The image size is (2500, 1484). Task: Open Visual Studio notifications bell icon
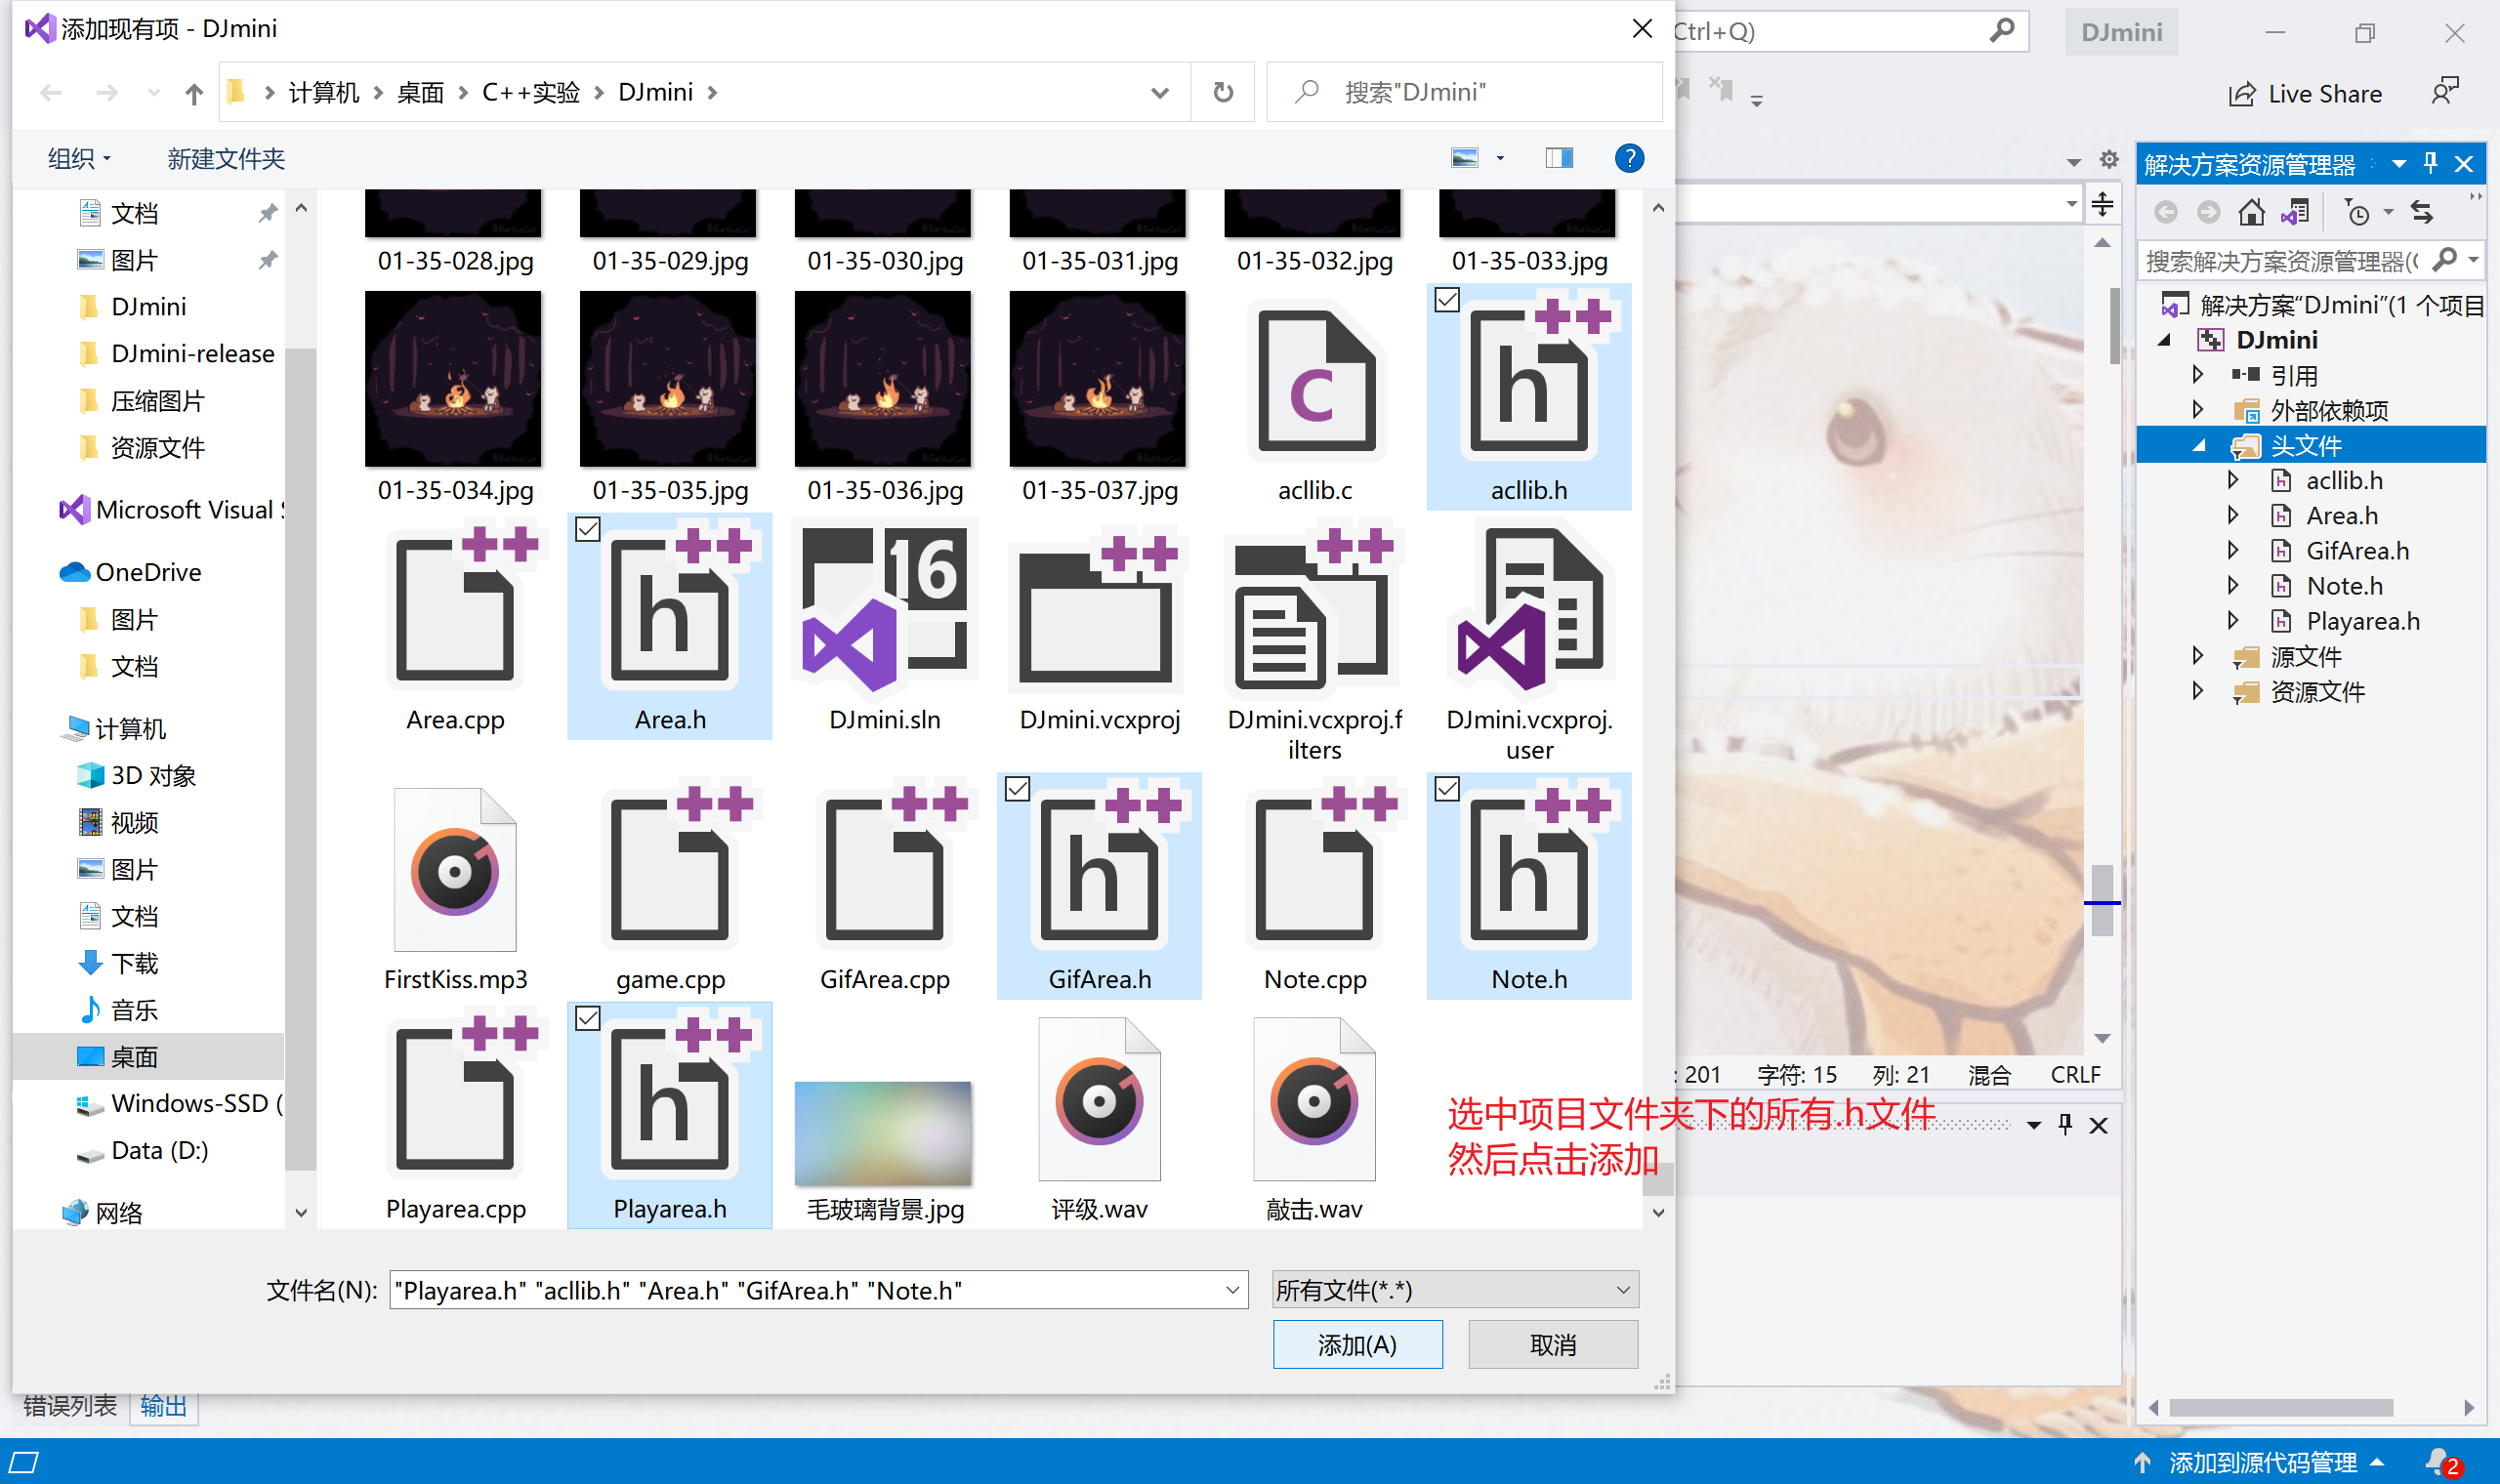2439,1462
